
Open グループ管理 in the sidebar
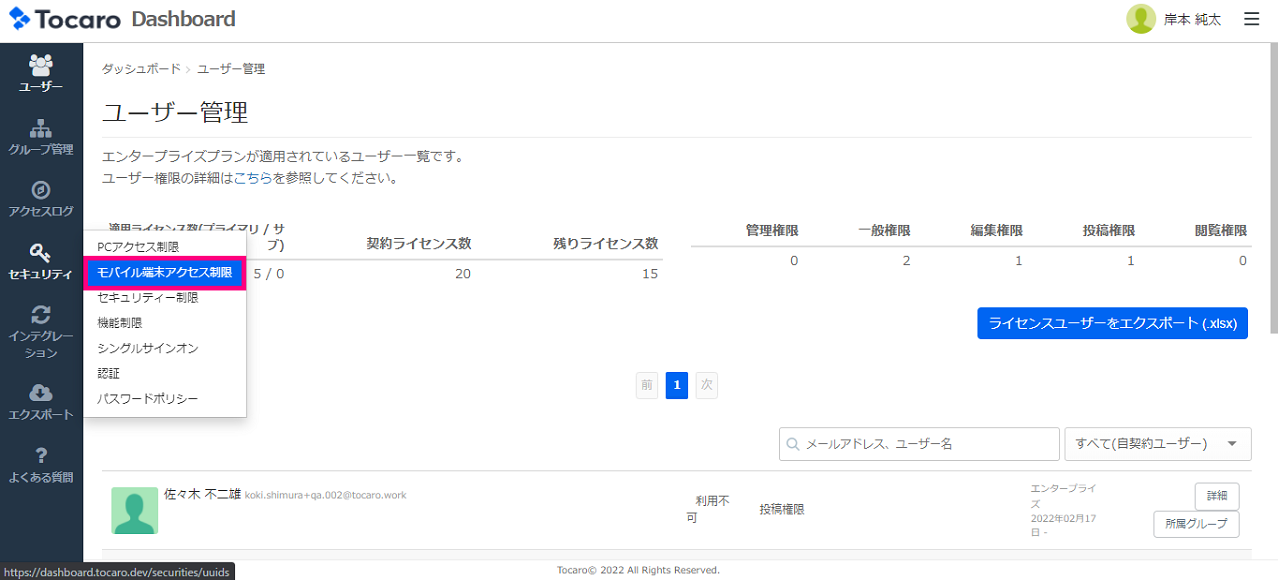tap(41, 137)
